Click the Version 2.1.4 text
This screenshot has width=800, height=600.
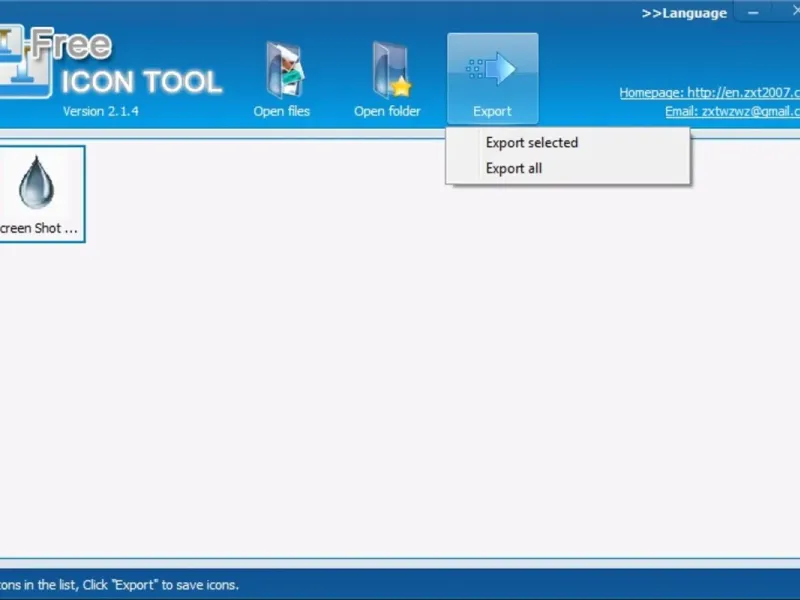click(x=101, y=111)
